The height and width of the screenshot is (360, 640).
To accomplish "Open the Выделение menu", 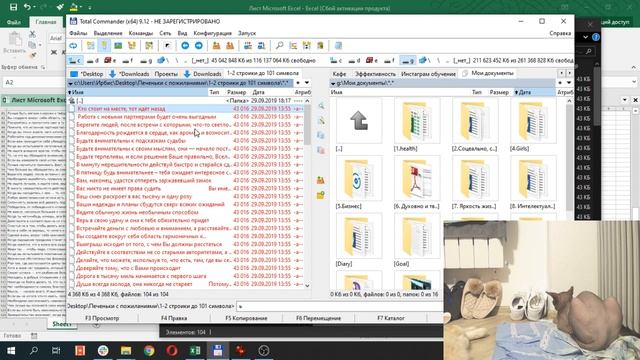I will click(108, 33).
